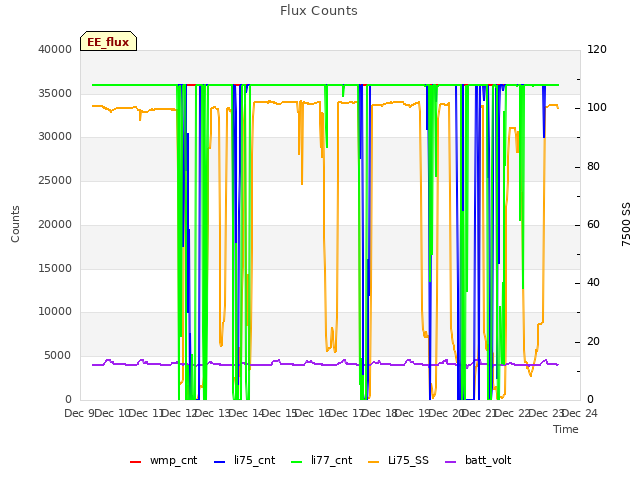The image size is (640, 480).
Task: Click the green li77_cnt legend swatch
Action: pos(297,462)
